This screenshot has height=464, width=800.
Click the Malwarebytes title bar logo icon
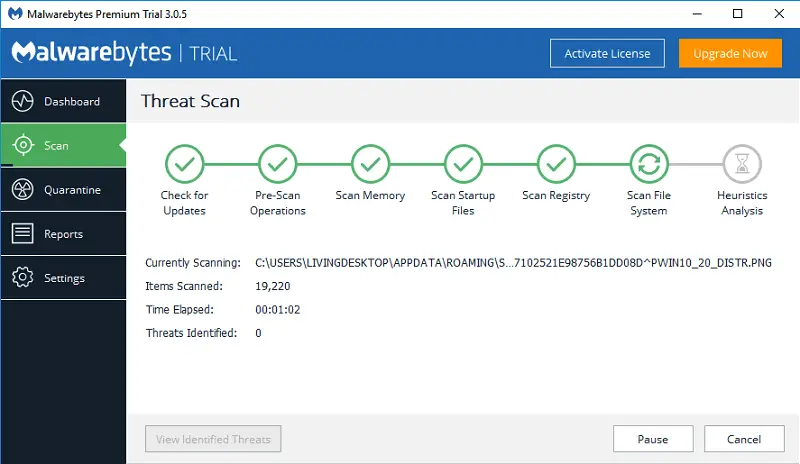(x=15, y=14)
